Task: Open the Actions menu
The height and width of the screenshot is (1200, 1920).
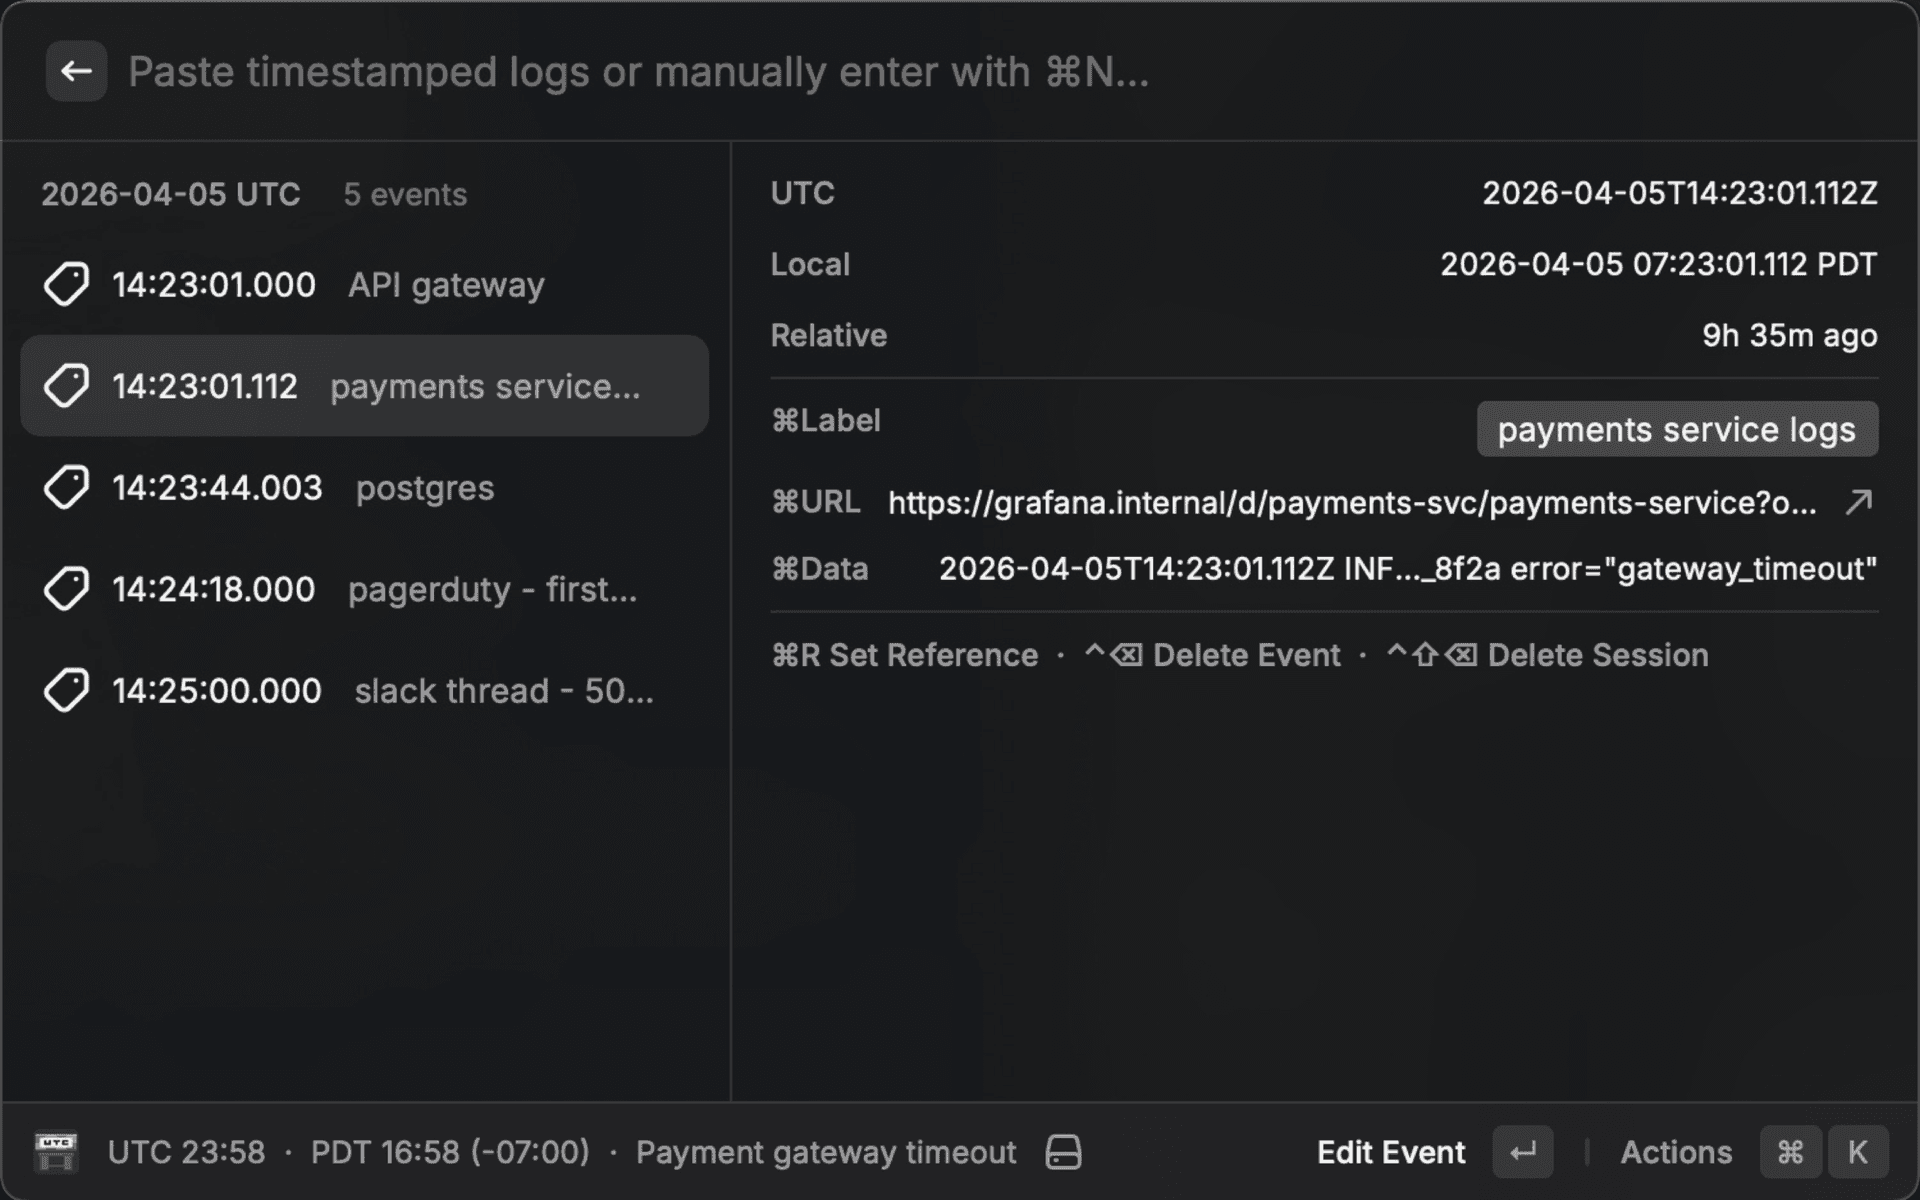Action: pyautogui.click(x=1677, y=1152)
